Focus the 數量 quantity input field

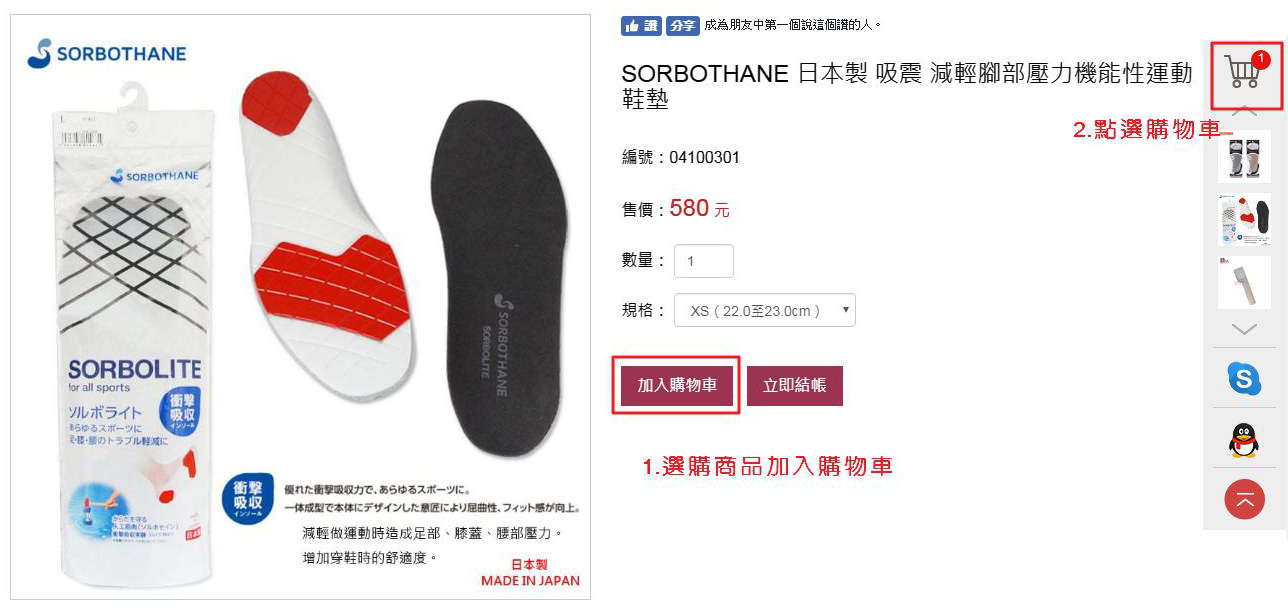click(x=704, y=261)
